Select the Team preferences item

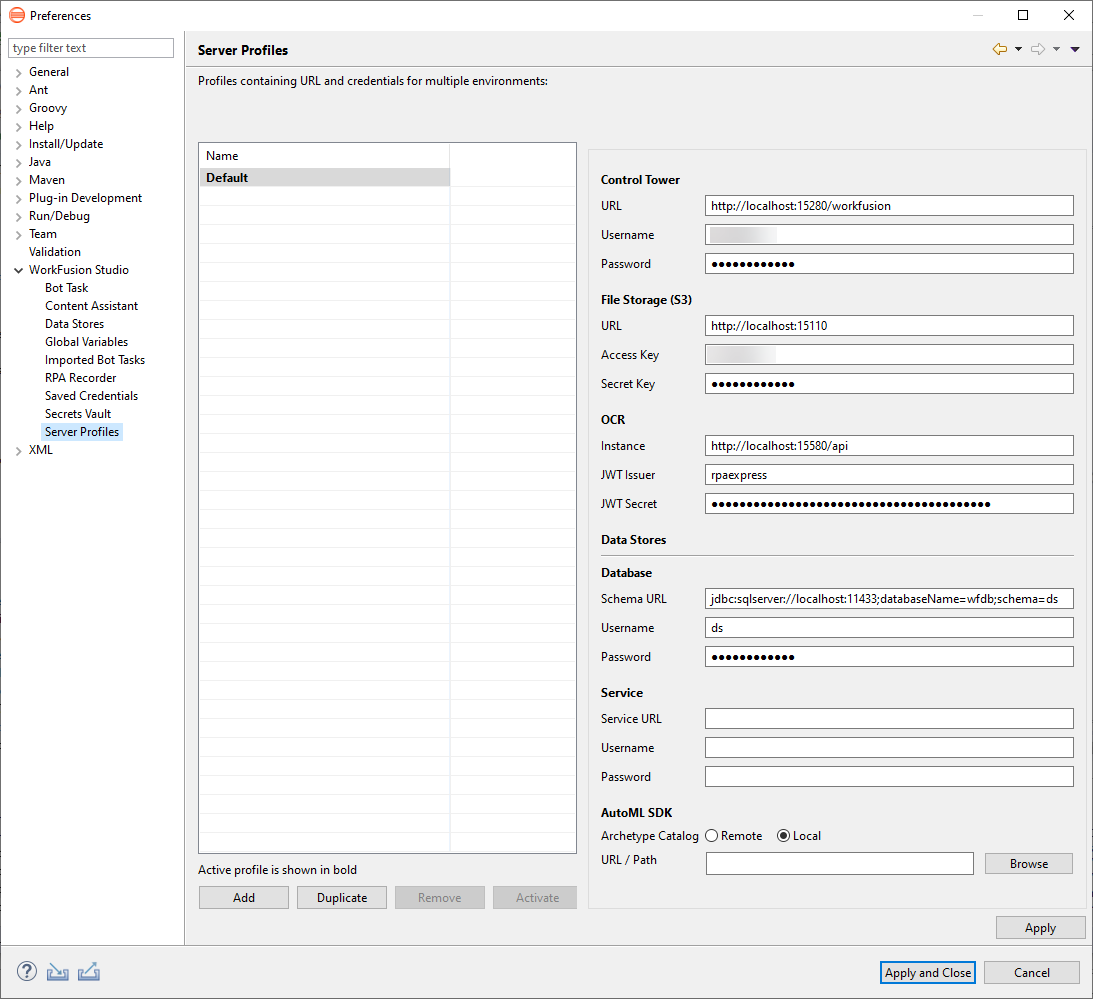coord(43,234)
